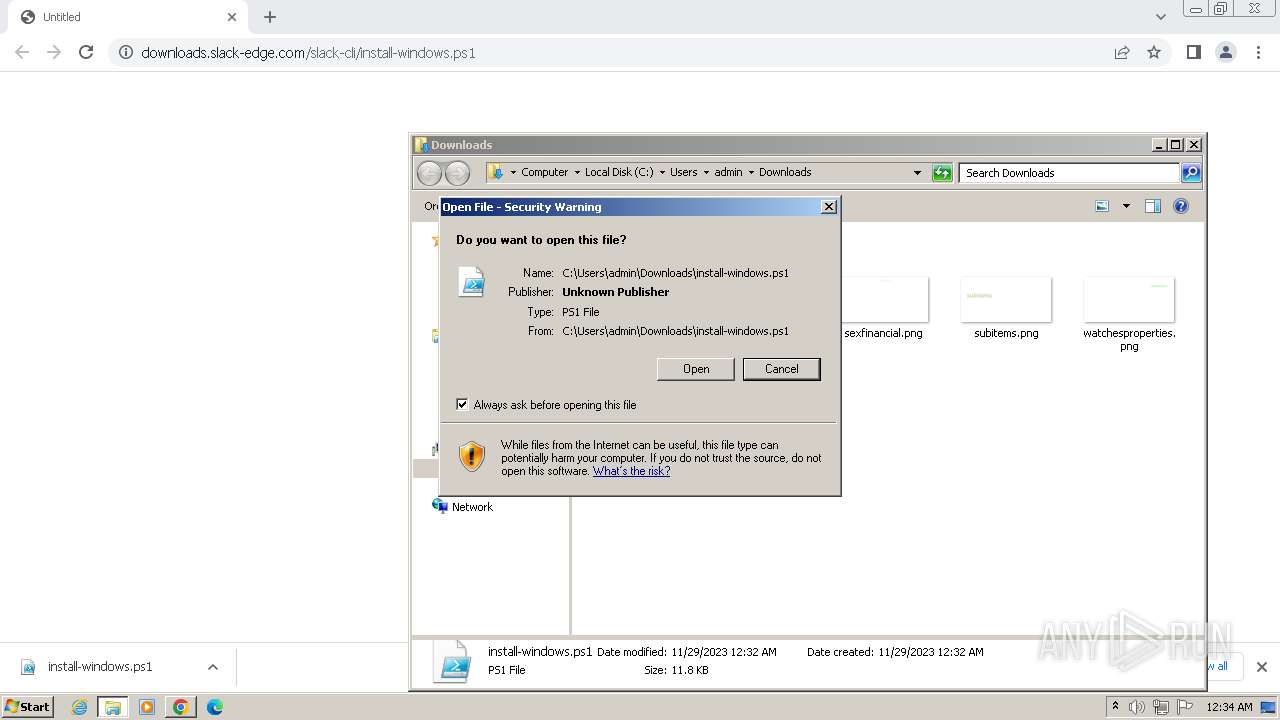Open What's the risk link
Screen dimensions: 1280x720
point(631,471)
